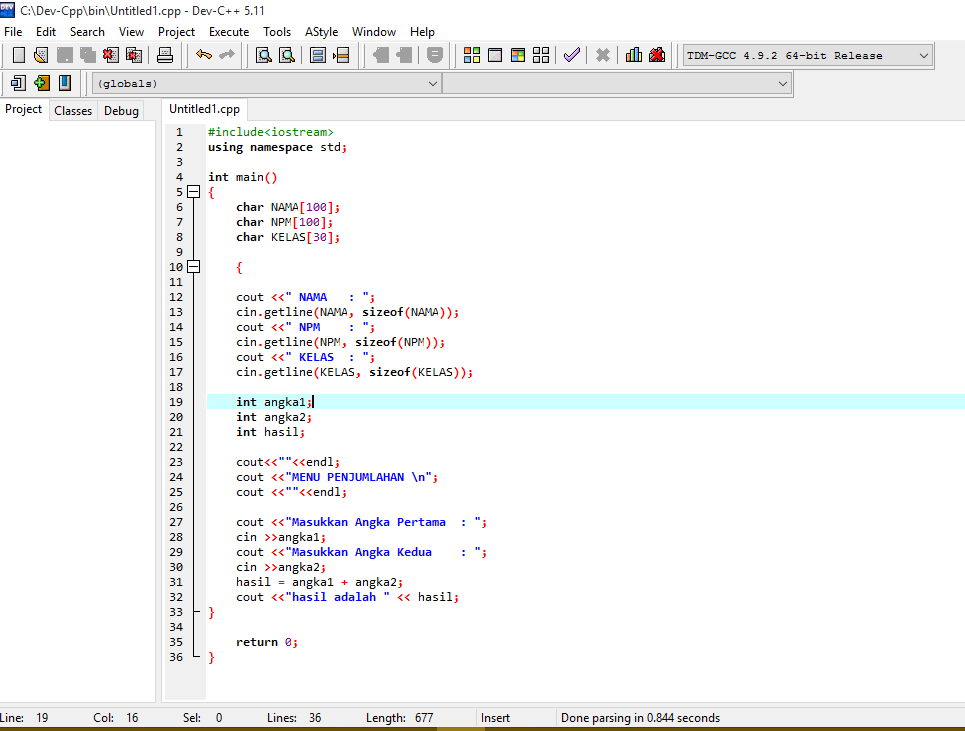Place the cursor on line 31 in the editor
The image size is (965, 731).
point(300,581)
